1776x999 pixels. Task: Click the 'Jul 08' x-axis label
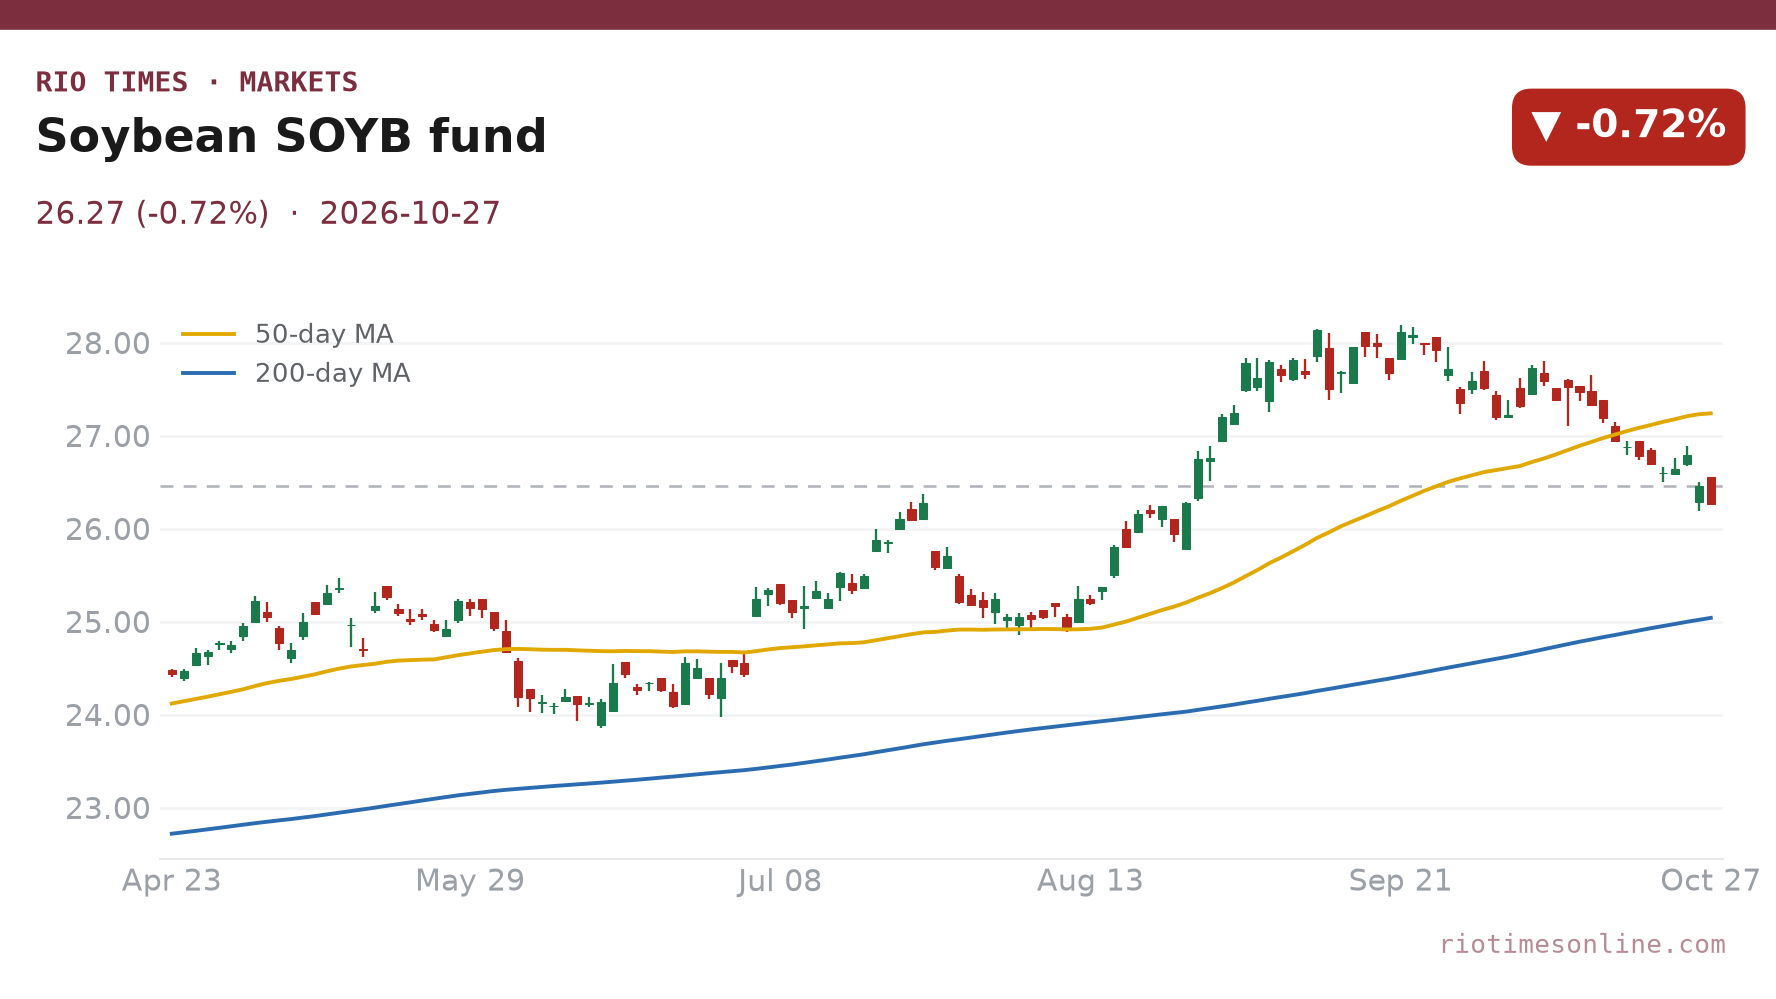point(780,881)
